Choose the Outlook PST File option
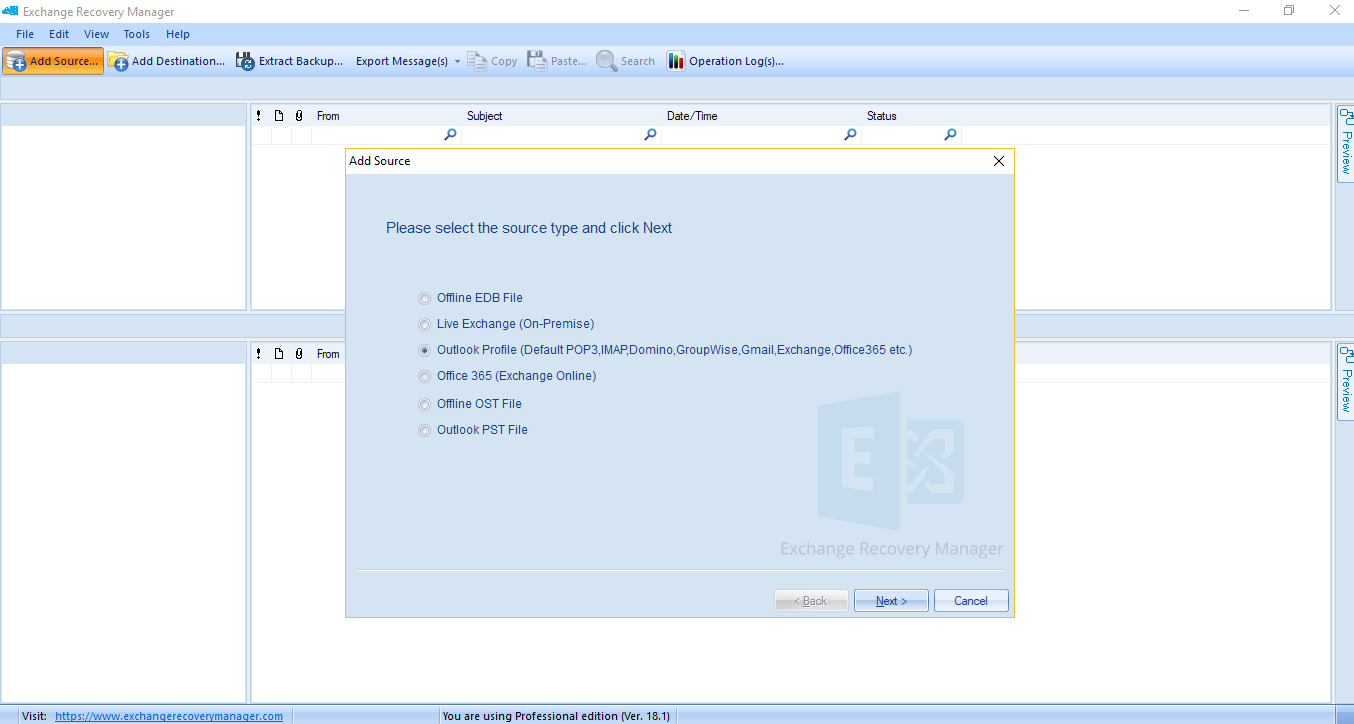 (x=425, y=430)
